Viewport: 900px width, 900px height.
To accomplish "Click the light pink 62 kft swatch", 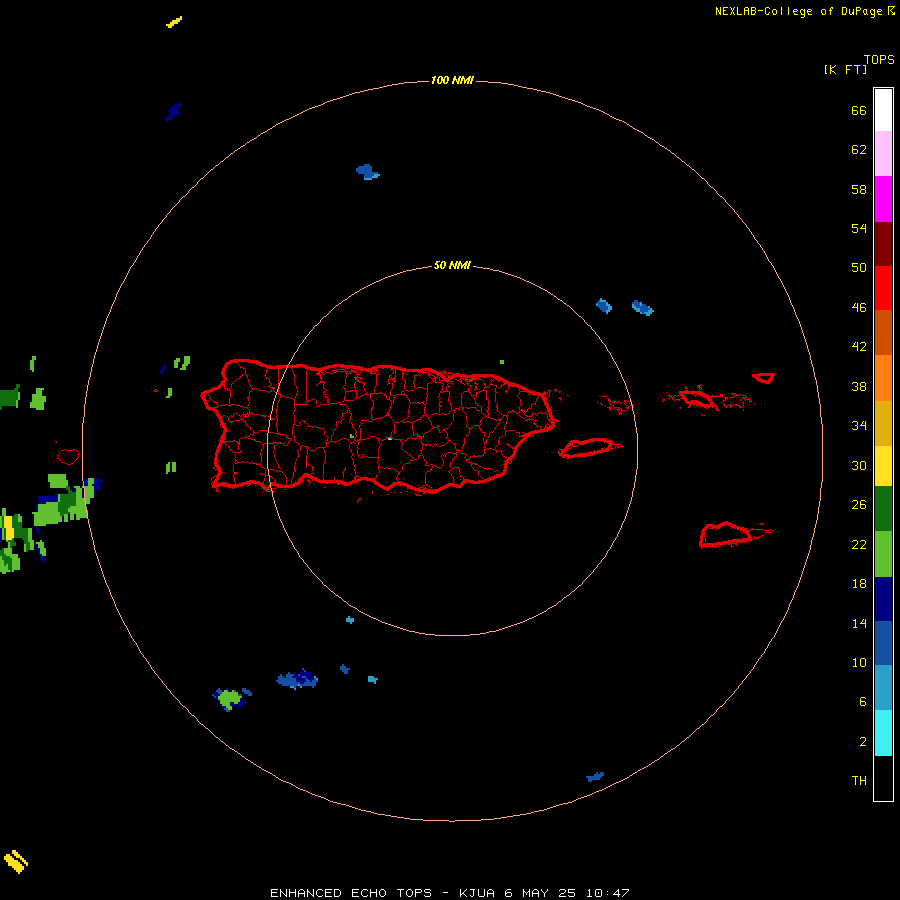I will (883, 154).
